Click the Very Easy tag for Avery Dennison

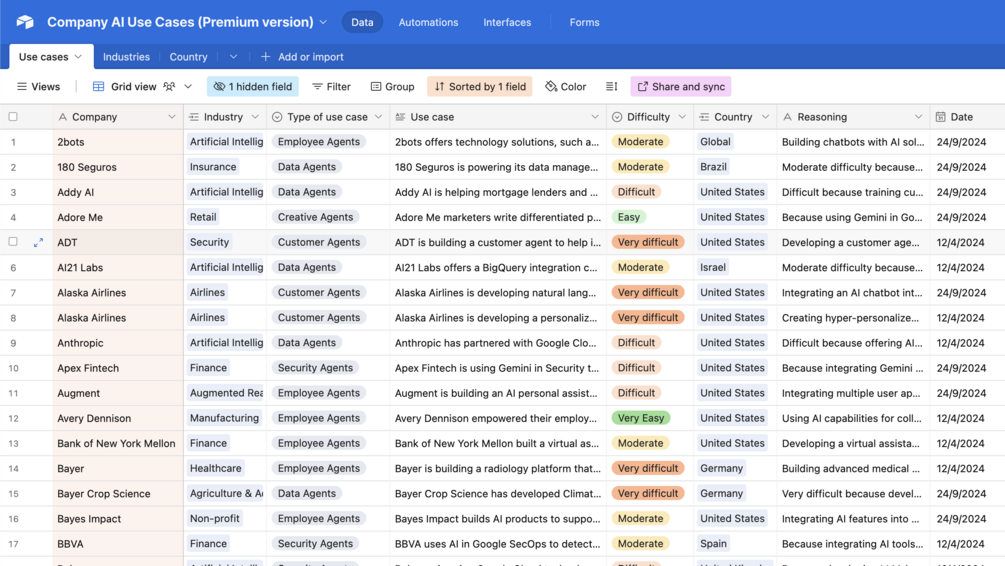[641, 418]
